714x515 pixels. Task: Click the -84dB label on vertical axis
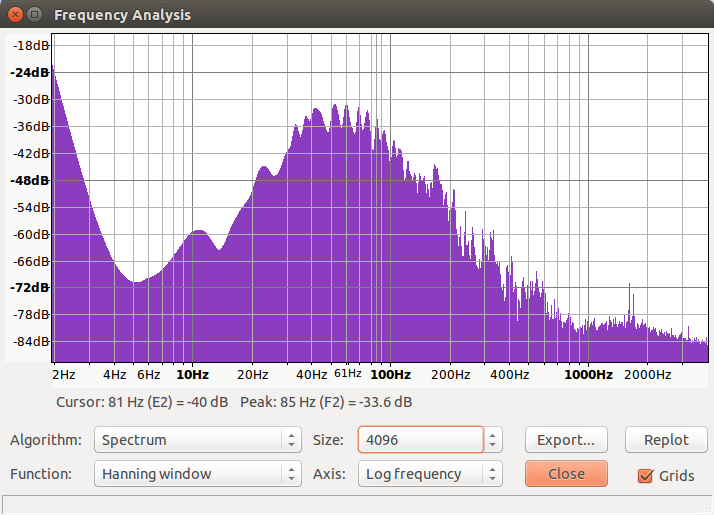(31, 342)
